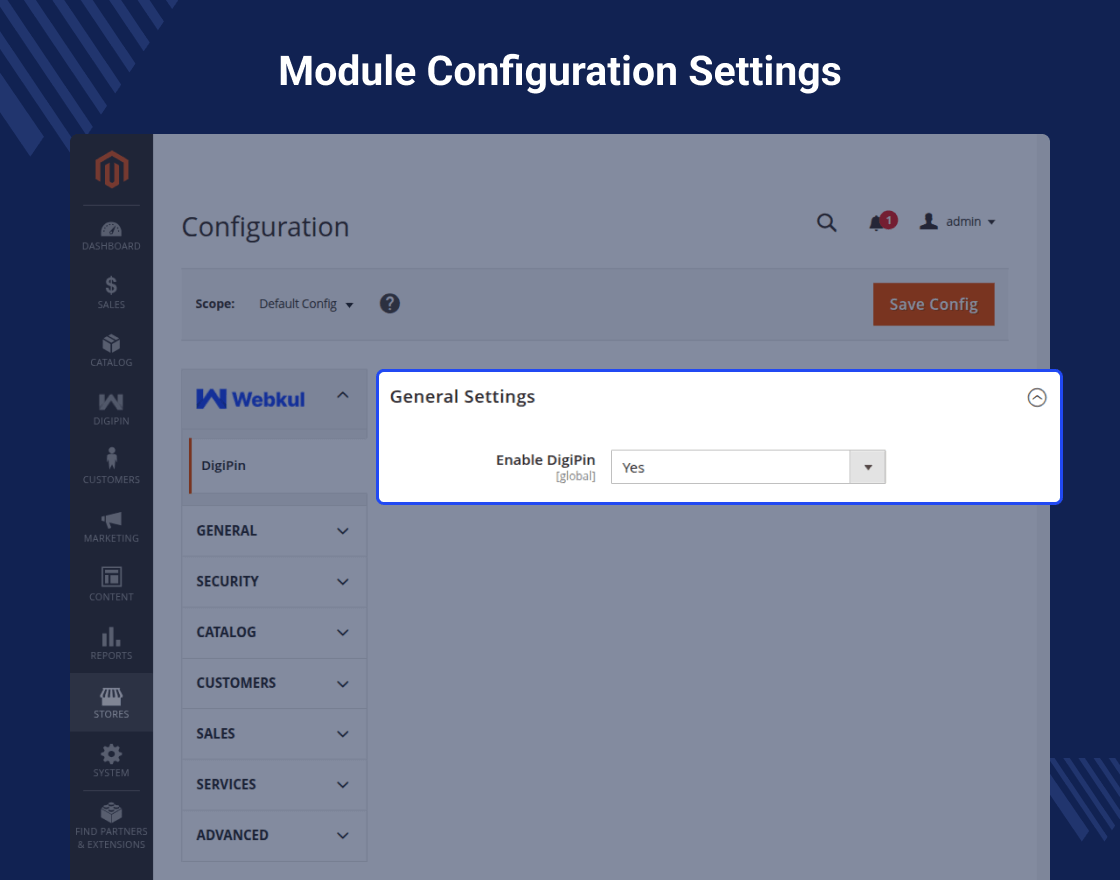
Task: Open the Dashboard sidebar icon
Action: coord(111,236)
